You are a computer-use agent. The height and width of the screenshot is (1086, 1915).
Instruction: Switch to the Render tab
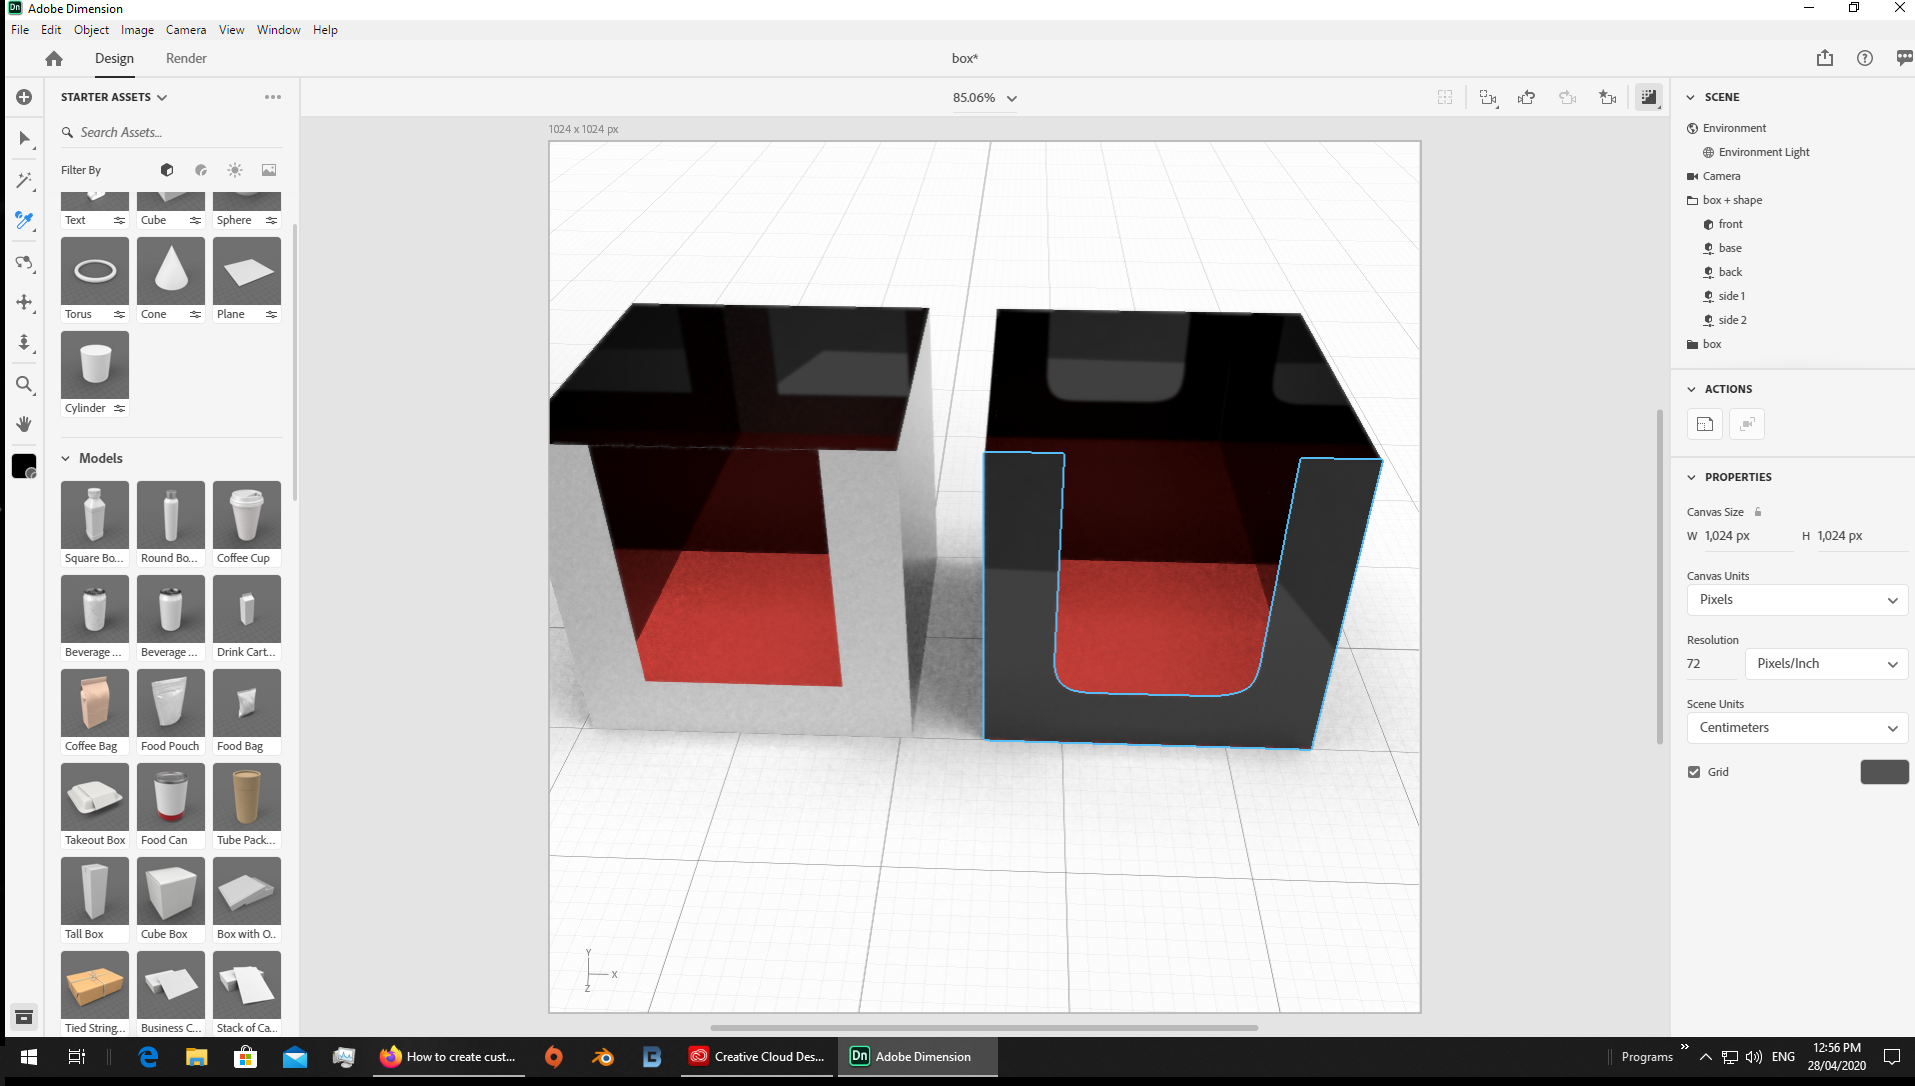[185, 58]
